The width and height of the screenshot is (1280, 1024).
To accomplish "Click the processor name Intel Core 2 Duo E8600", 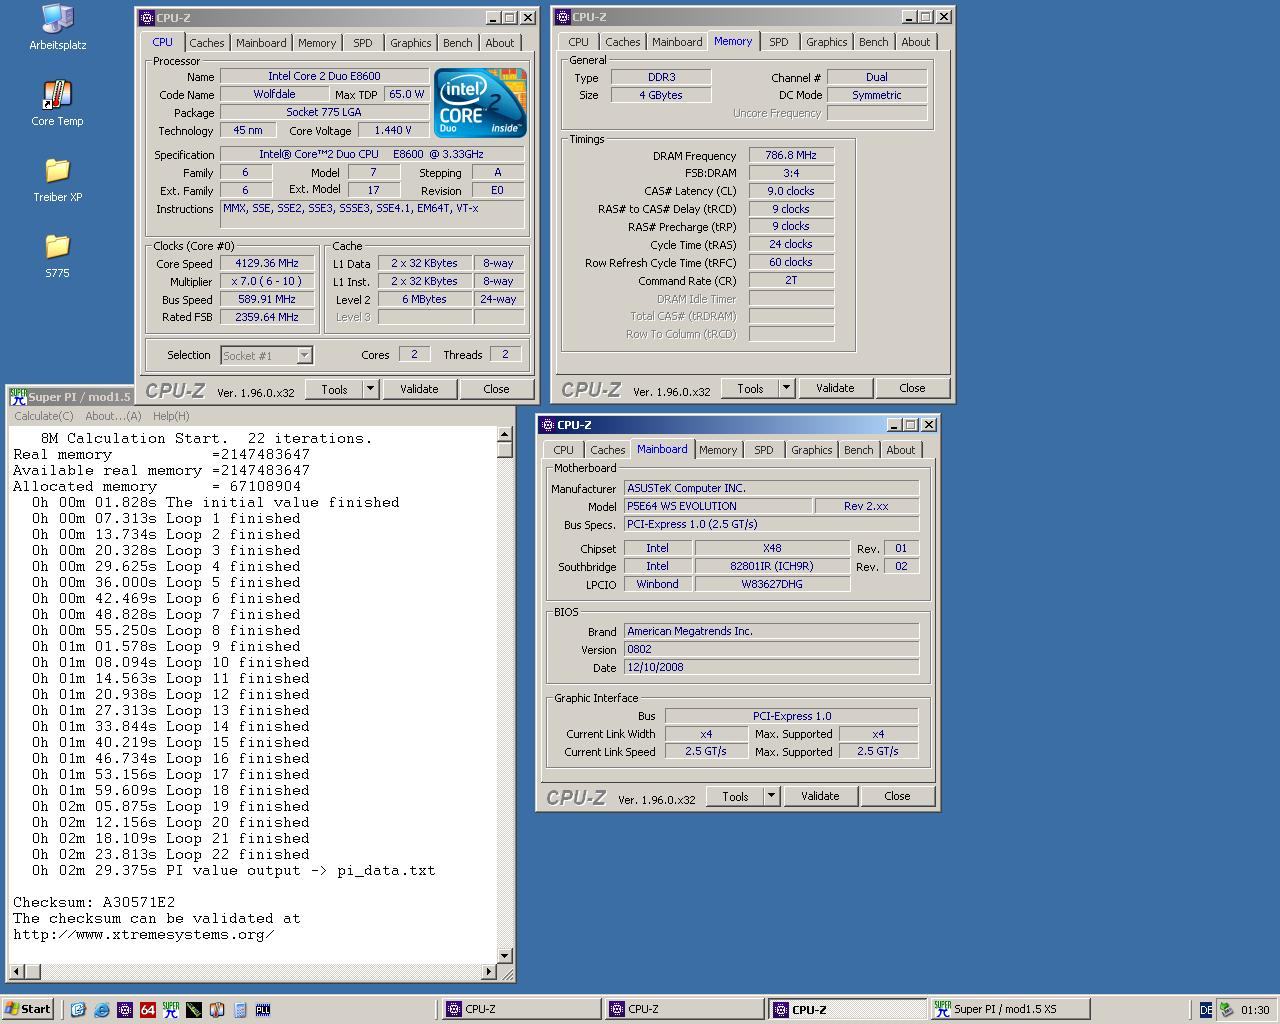I will 324,76.
